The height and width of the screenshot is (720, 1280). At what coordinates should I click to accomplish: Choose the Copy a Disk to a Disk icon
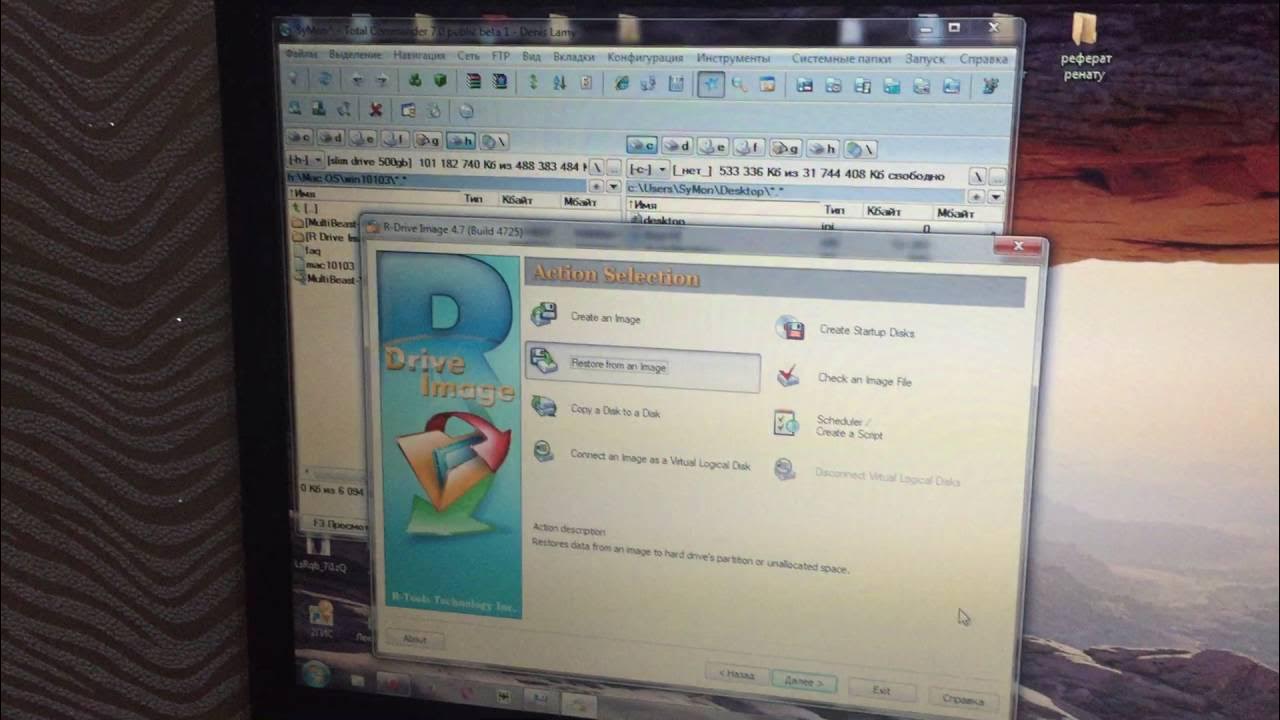543,407
